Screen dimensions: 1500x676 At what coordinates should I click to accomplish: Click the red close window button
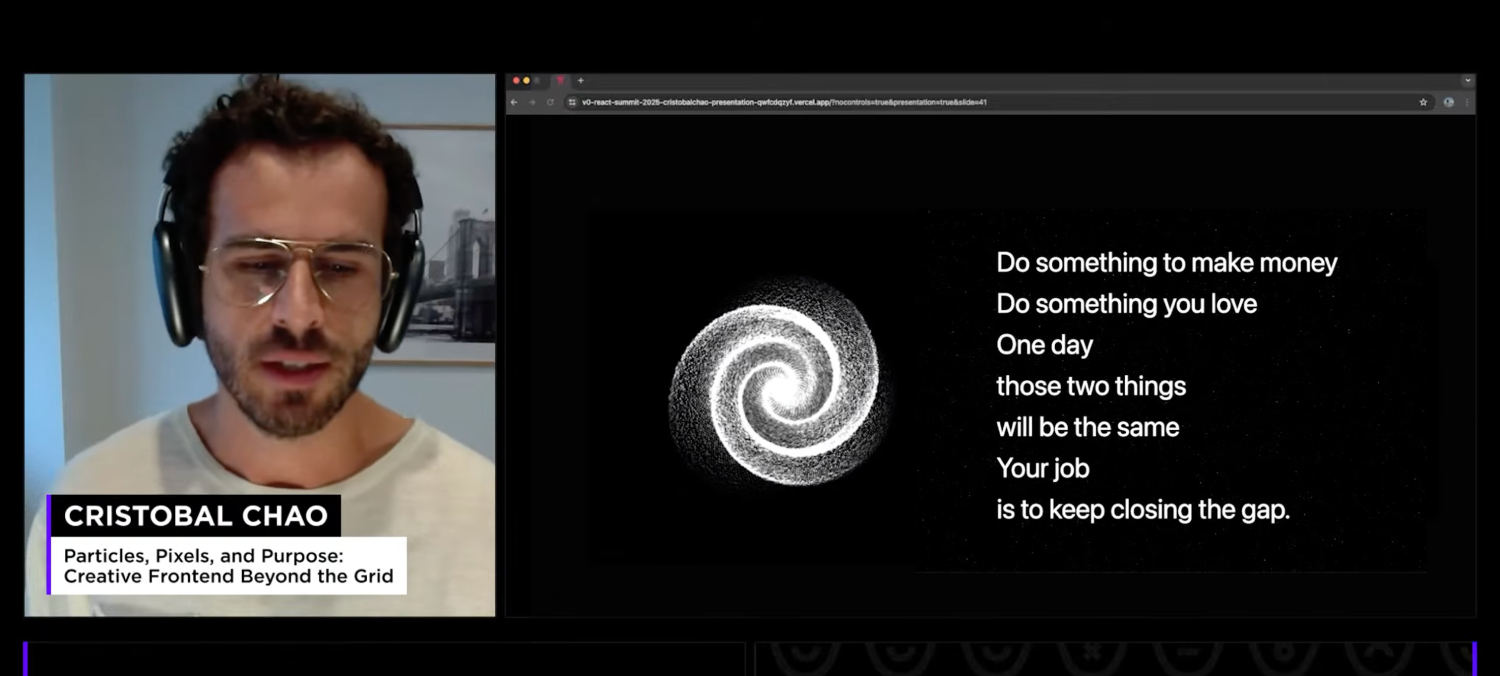(x=516, y=81)
